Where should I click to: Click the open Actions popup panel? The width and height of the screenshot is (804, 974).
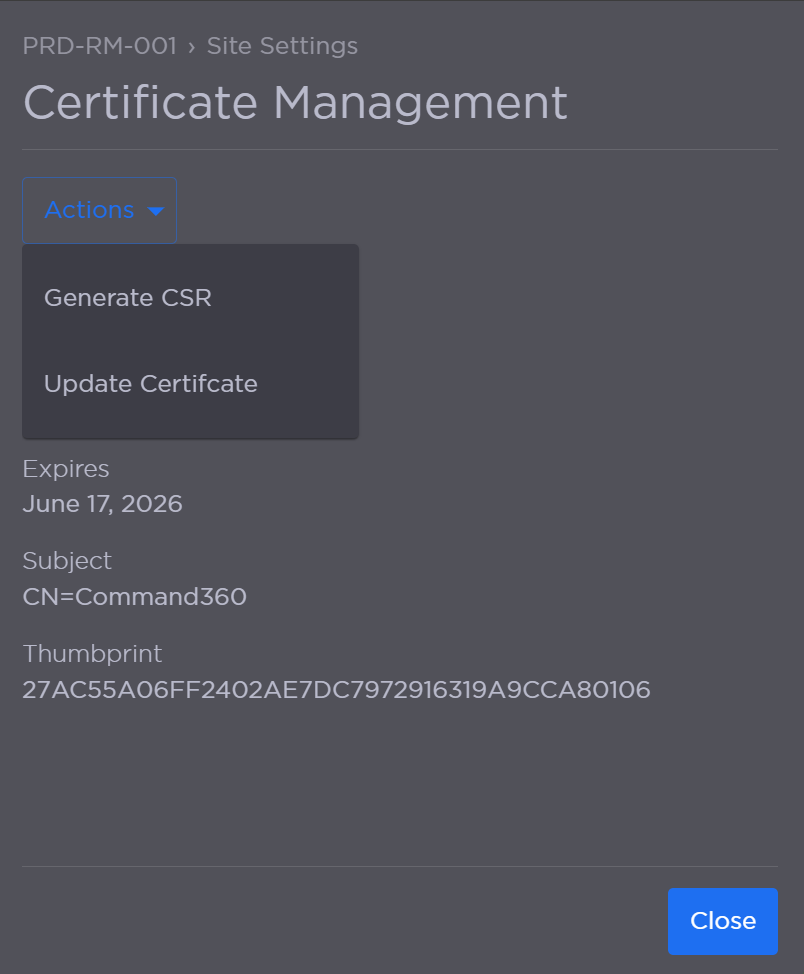tap(190, 340)
